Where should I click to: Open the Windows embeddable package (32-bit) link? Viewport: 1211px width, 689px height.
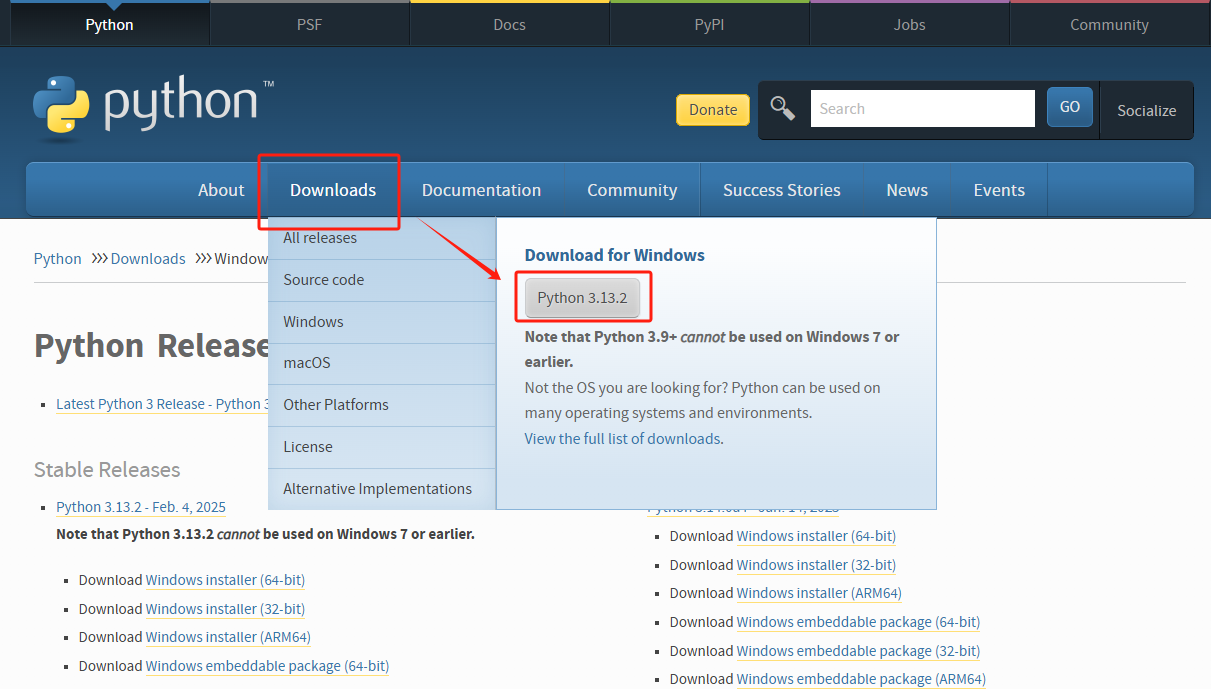coord(858,651)
